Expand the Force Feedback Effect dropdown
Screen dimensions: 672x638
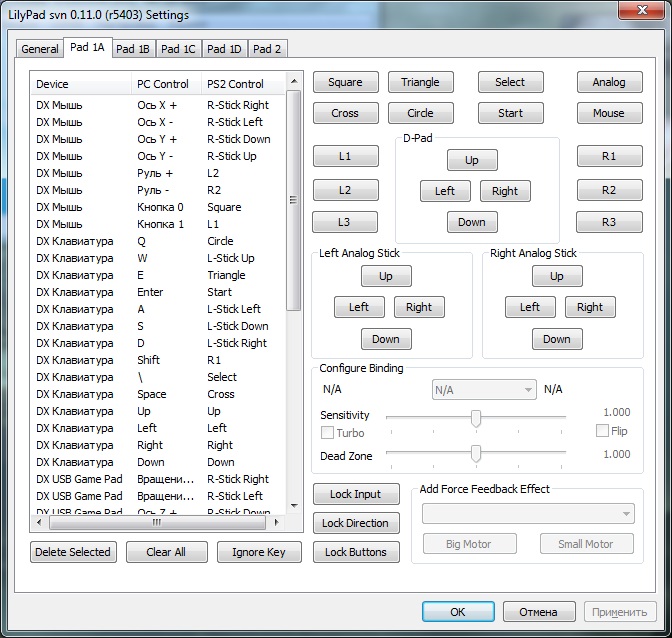(528, 513)
